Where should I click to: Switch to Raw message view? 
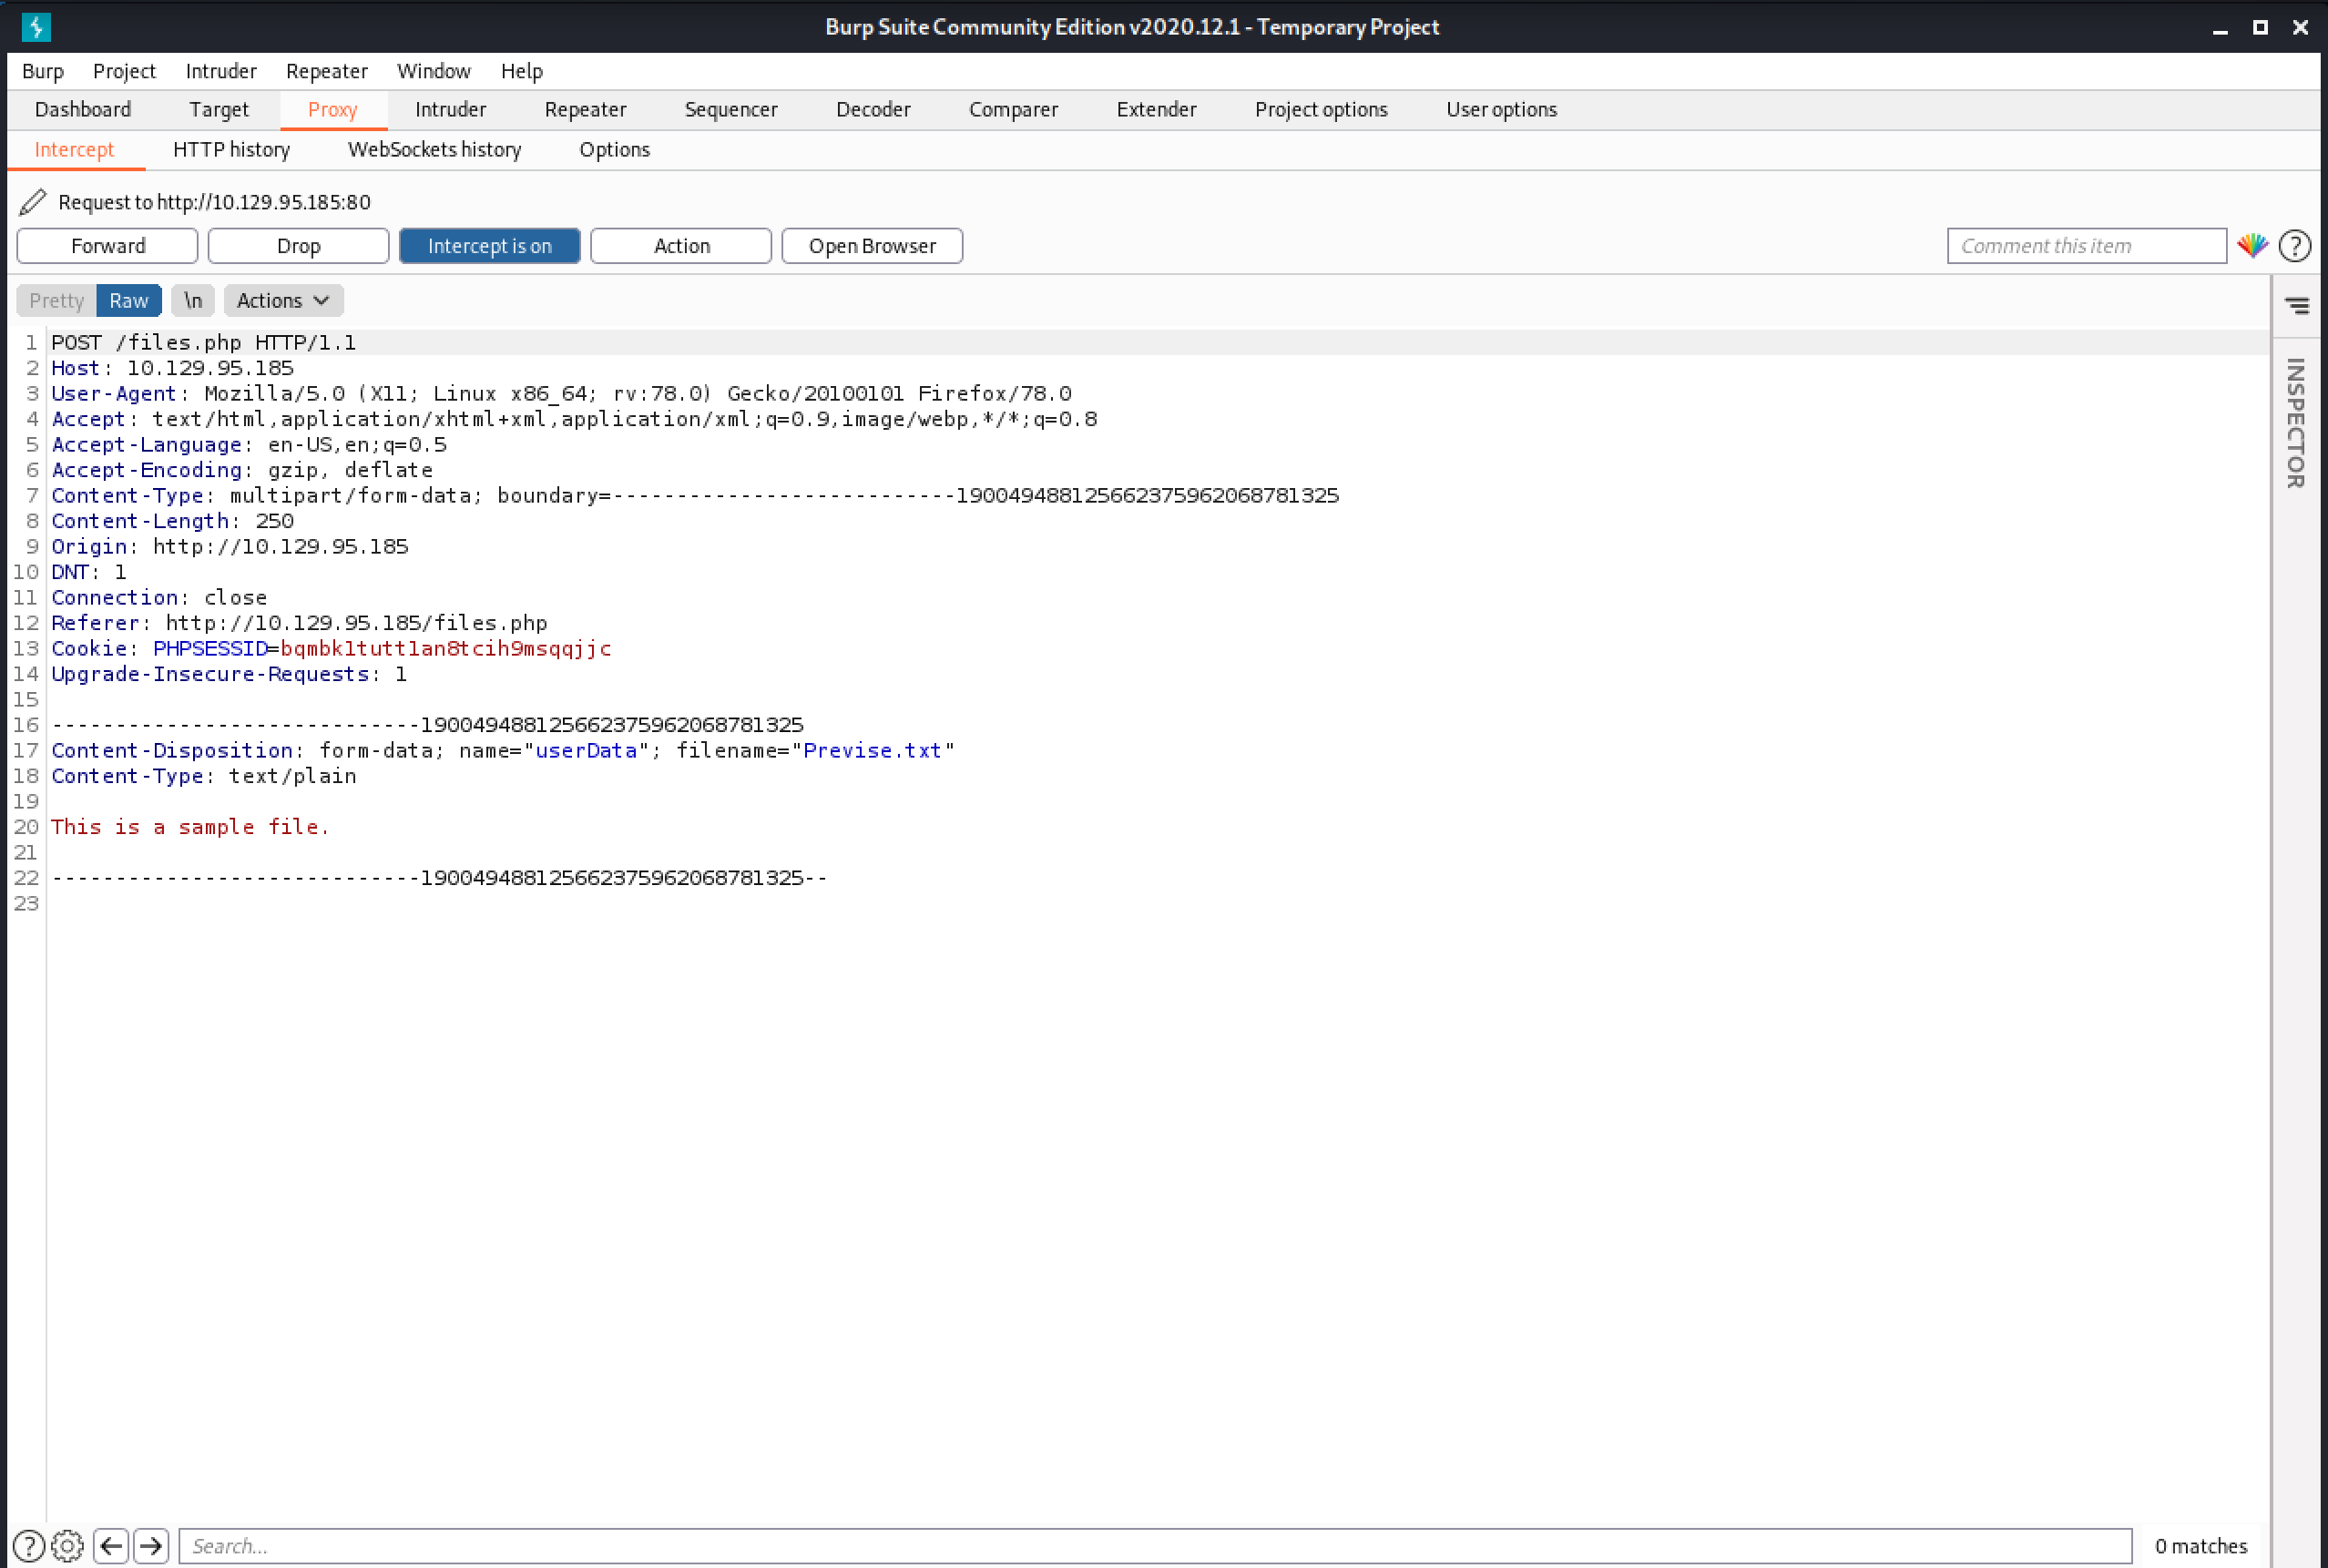pyautogui.click(x=129, y=300)
